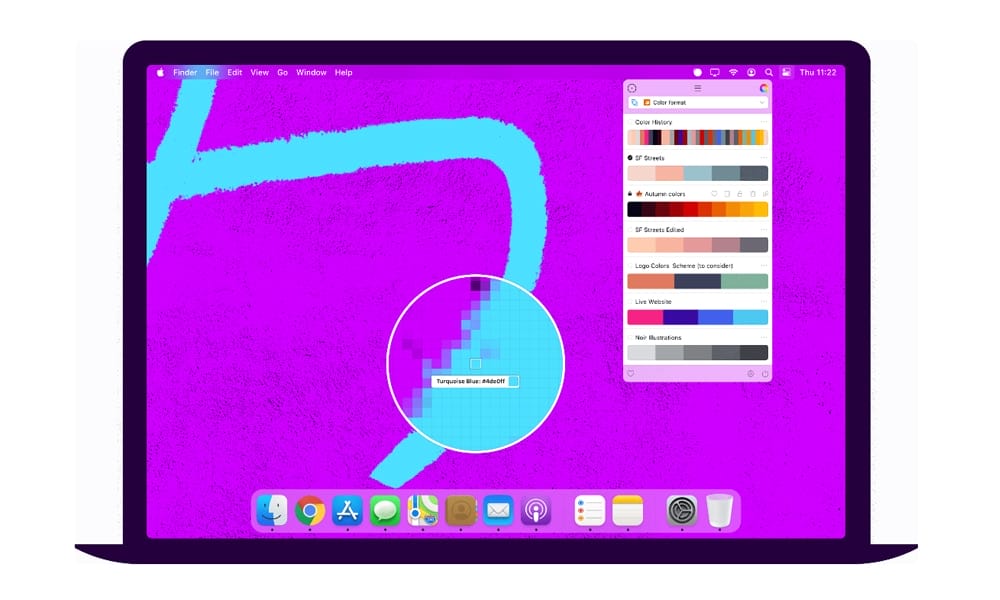Open Podcasts from the dock
The height and width of the screenshot is (600, 1000).
536,511
